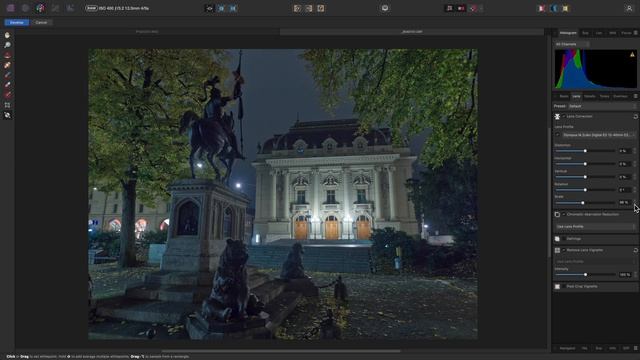Toggle the Lens Correction checkbox
640x360 pixels.
tap(564, 116)
